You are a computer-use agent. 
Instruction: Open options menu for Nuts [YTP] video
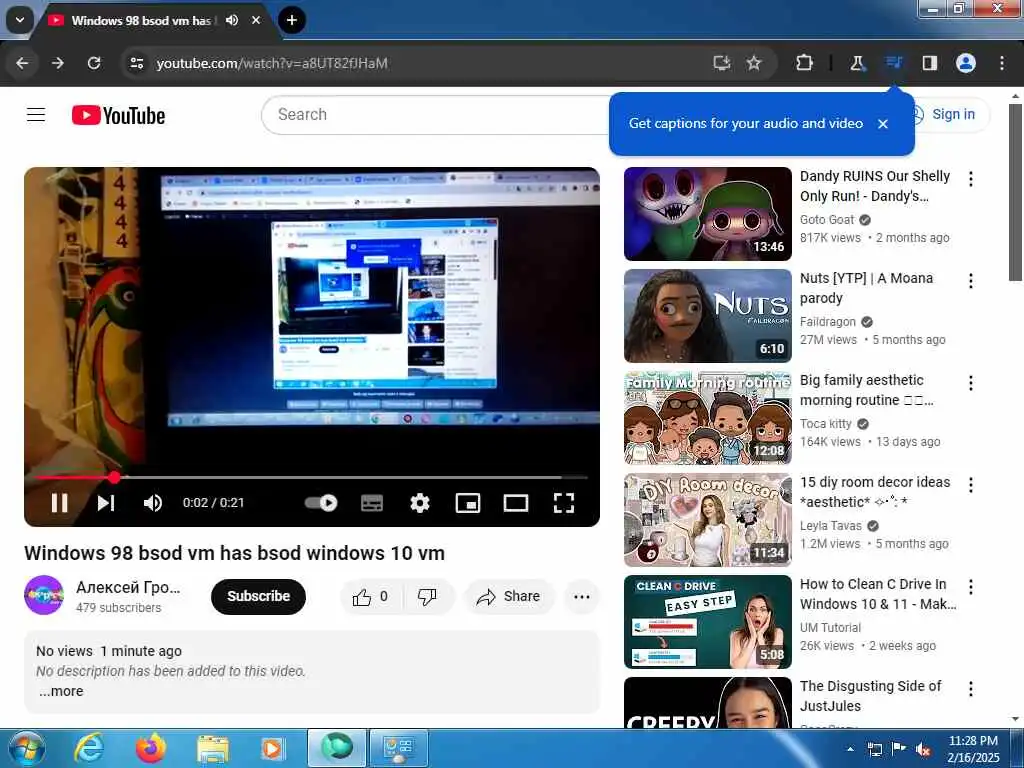click(971, 281)
